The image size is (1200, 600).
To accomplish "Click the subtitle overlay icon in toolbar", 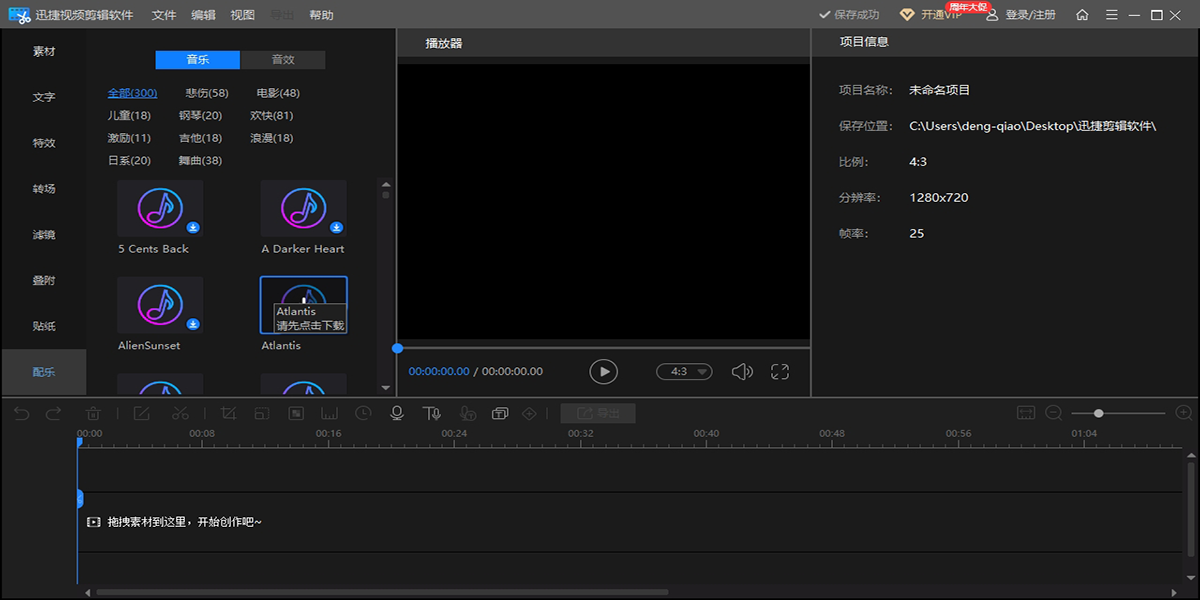I will [500, 413].
